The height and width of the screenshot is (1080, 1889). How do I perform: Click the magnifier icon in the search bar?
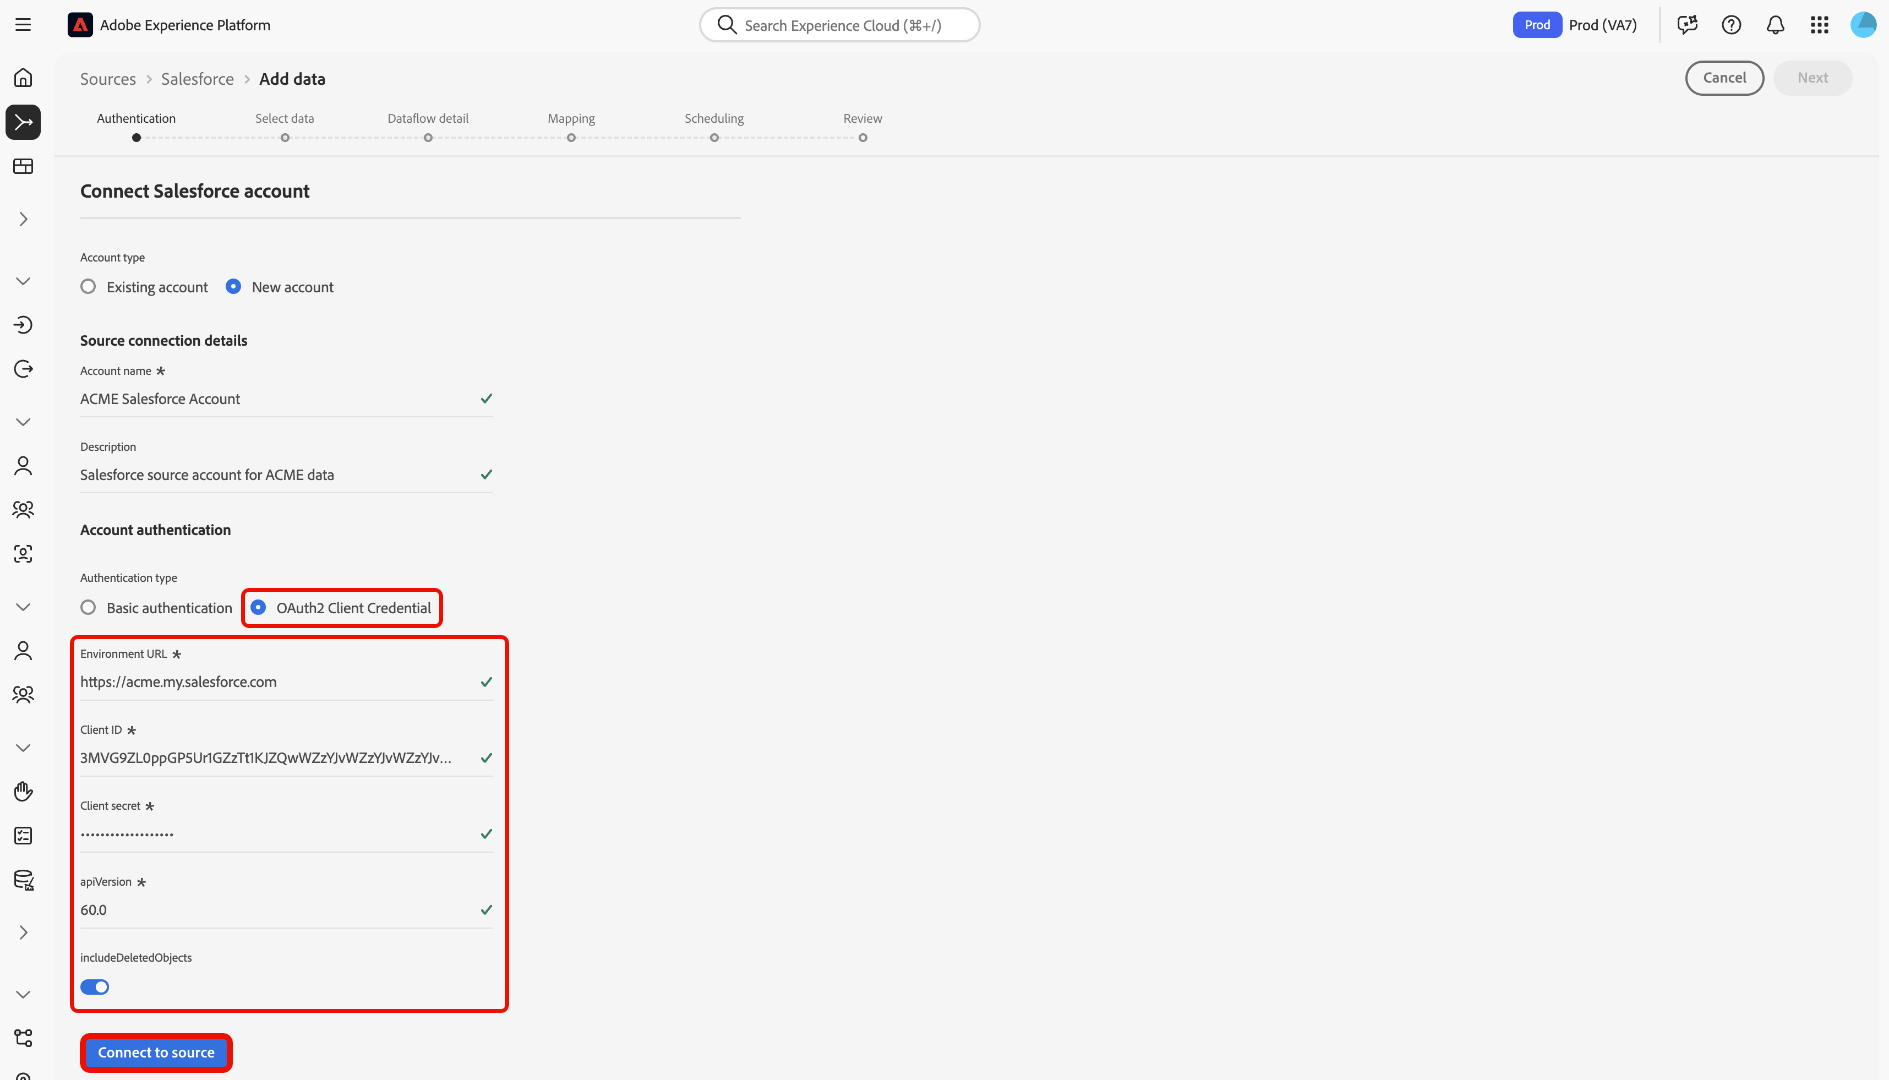pos(727,25)
